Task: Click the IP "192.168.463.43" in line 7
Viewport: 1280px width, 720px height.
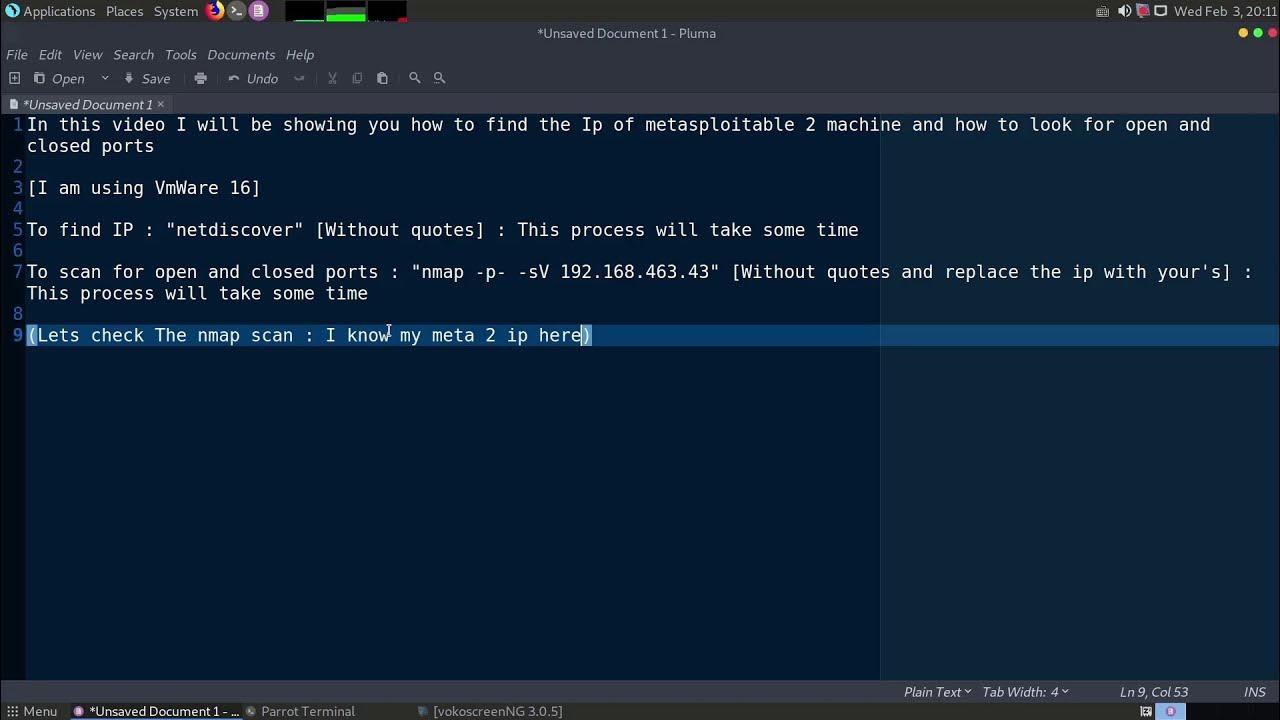Action: tap(634, 272)
